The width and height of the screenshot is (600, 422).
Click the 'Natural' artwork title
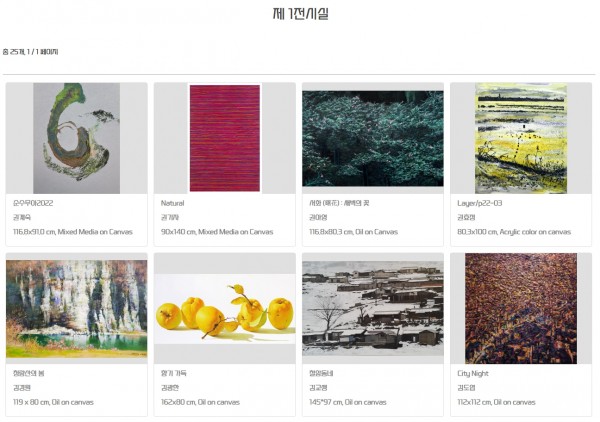(x=172, y=203)
